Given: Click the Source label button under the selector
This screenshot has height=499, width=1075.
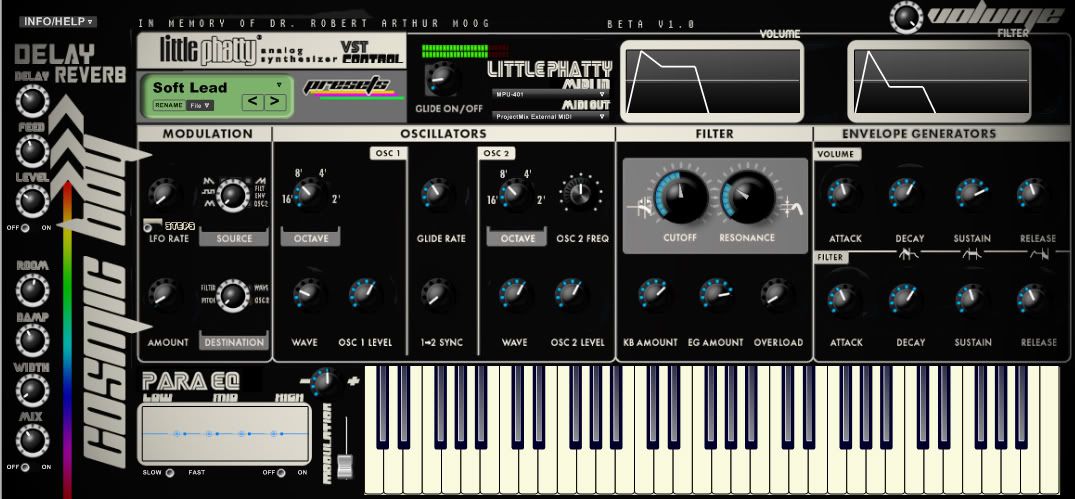Looking at the screenshot, I should click(234, 239).
